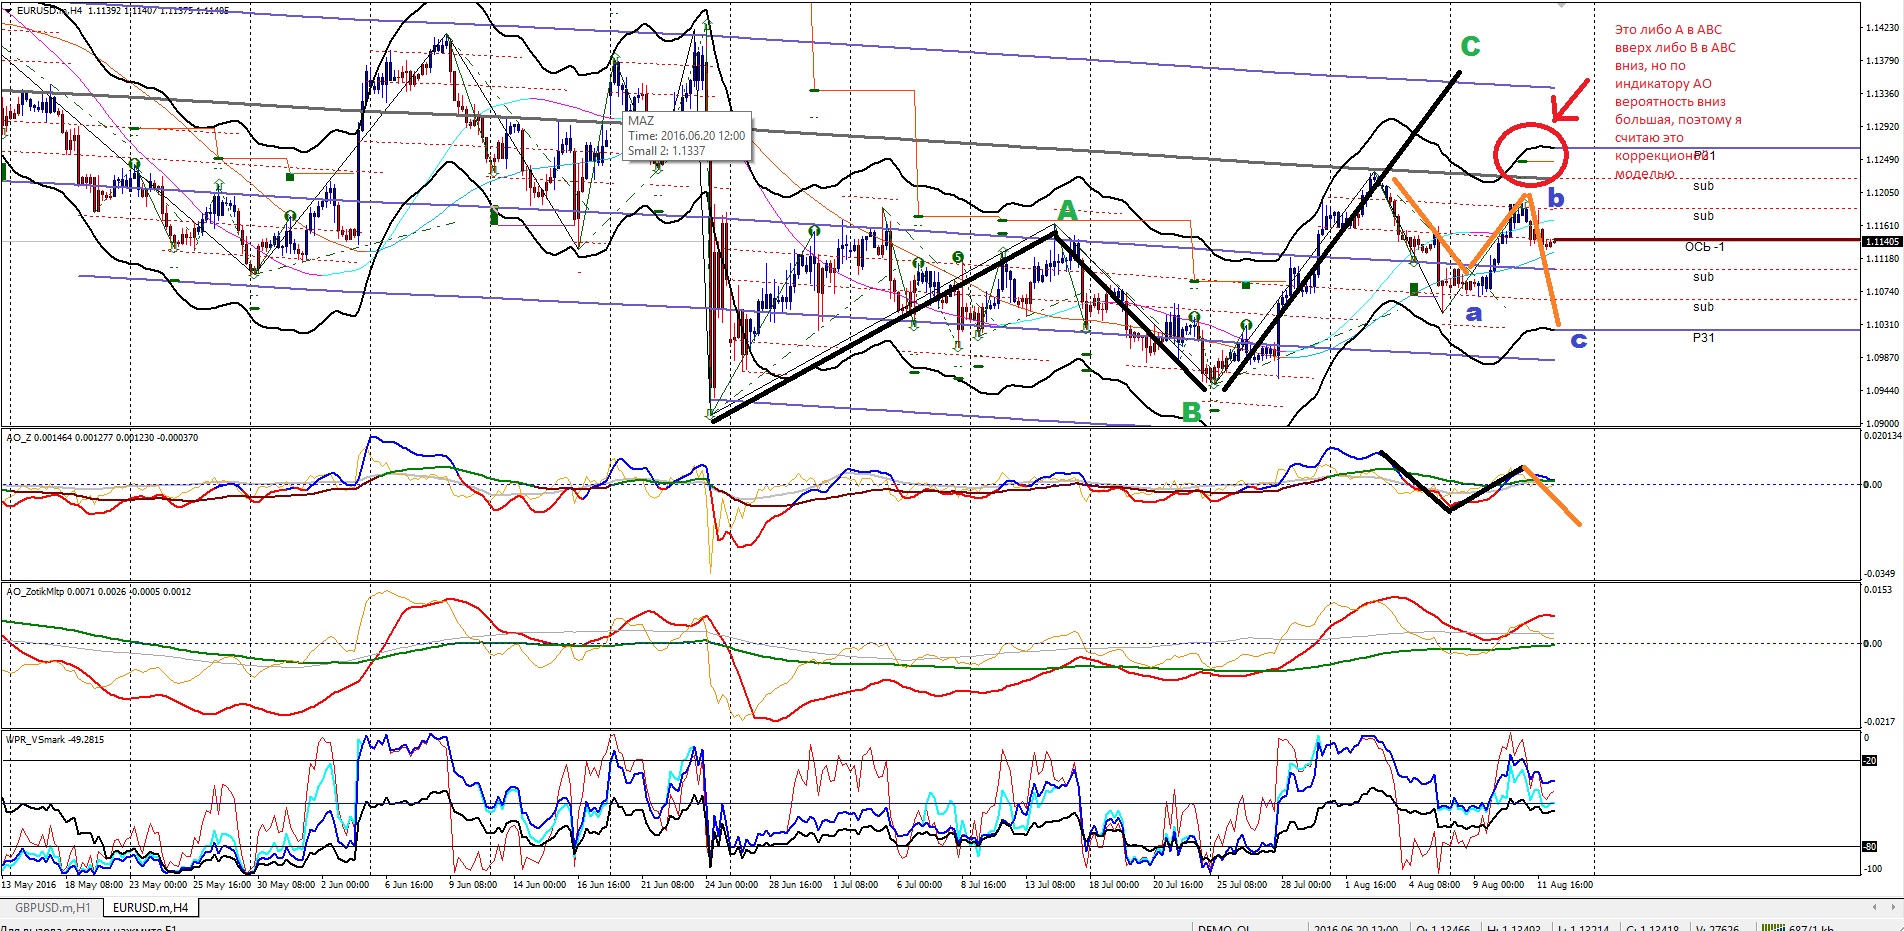Click the 1.13790 price axis label
The image size is (1904, 931).
pyautogui.click(x=1882, y=61)
